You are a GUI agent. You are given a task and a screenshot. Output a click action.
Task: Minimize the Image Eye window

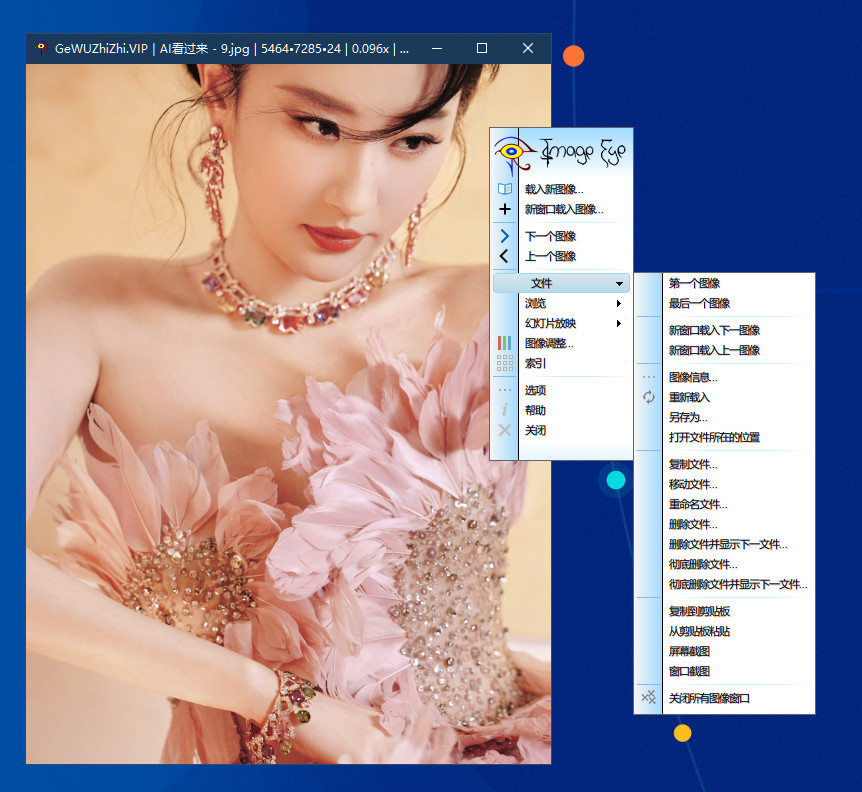pyautogui.click(x=437, y=48)
